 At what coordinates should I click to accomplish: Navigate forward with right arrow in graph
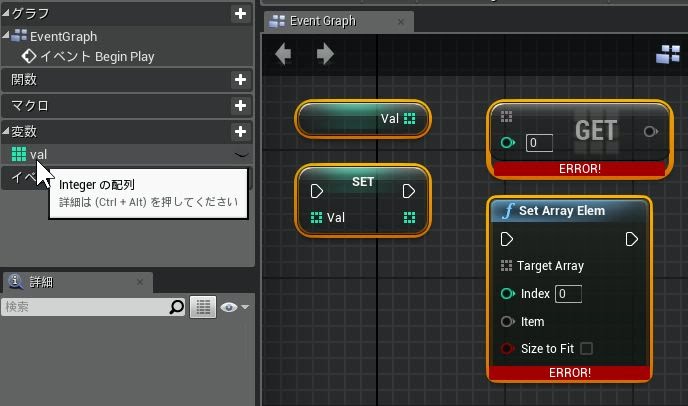tap(325, 54)
